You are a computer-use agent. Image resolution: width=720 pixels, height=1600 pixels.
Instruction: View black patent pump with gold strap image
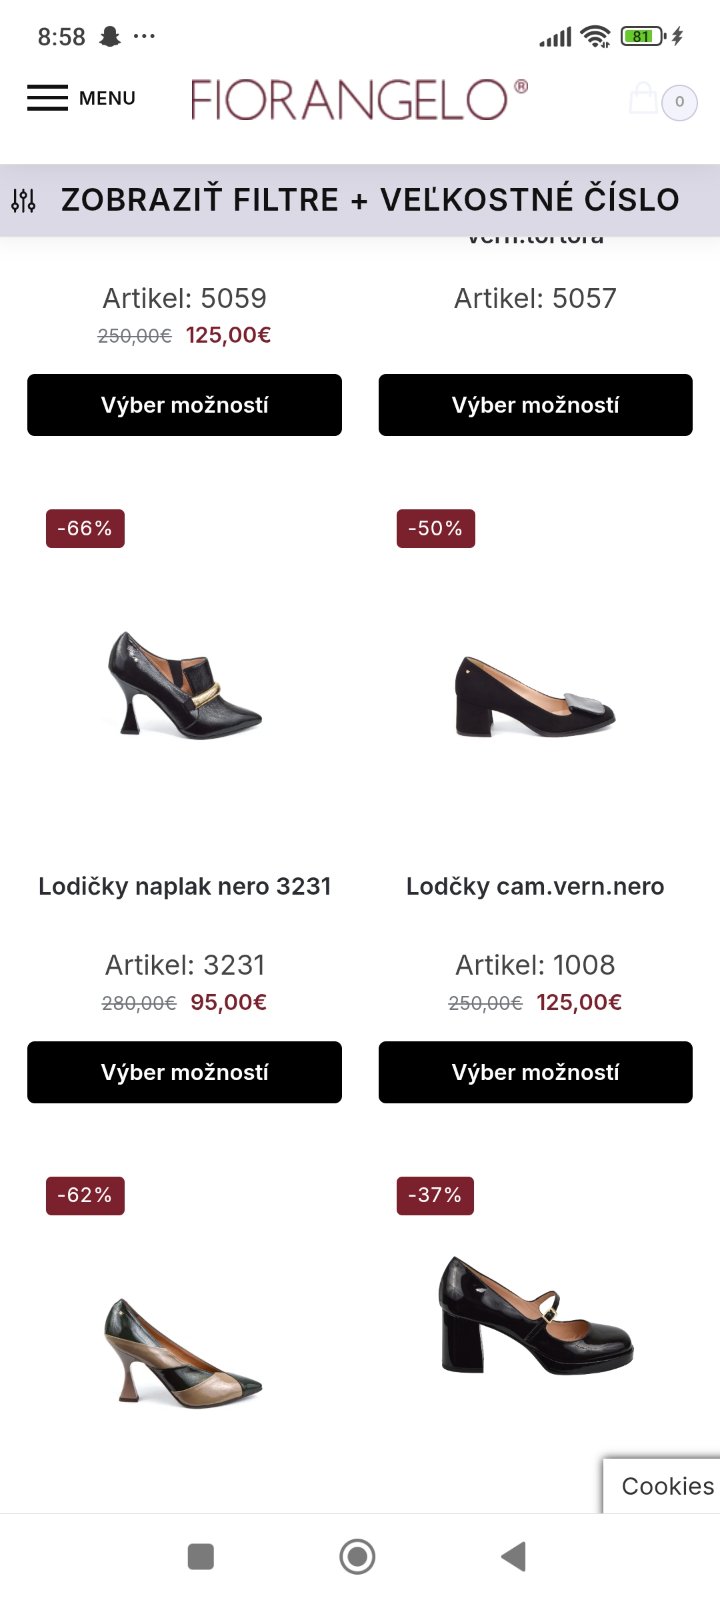[184, 685]
